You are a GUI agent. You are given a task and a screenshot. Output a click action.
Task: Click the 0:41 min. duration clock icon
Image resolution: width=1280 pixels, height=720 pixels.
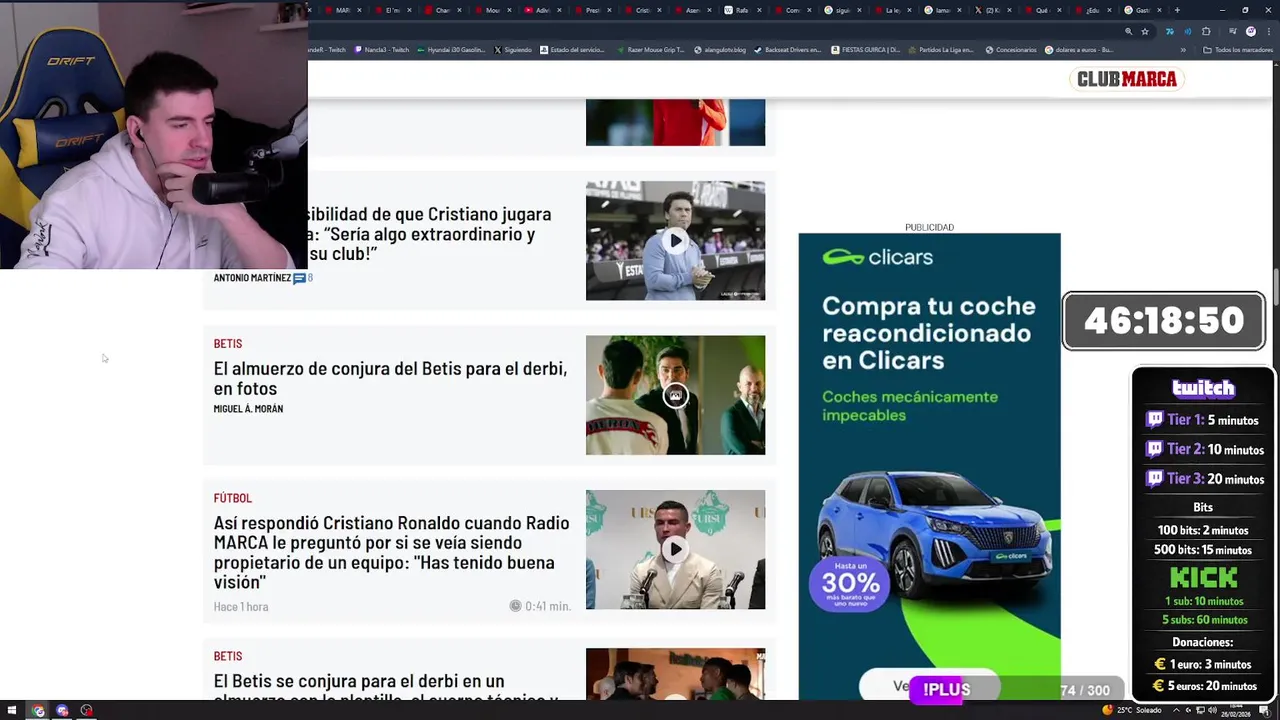coord(515,606)
